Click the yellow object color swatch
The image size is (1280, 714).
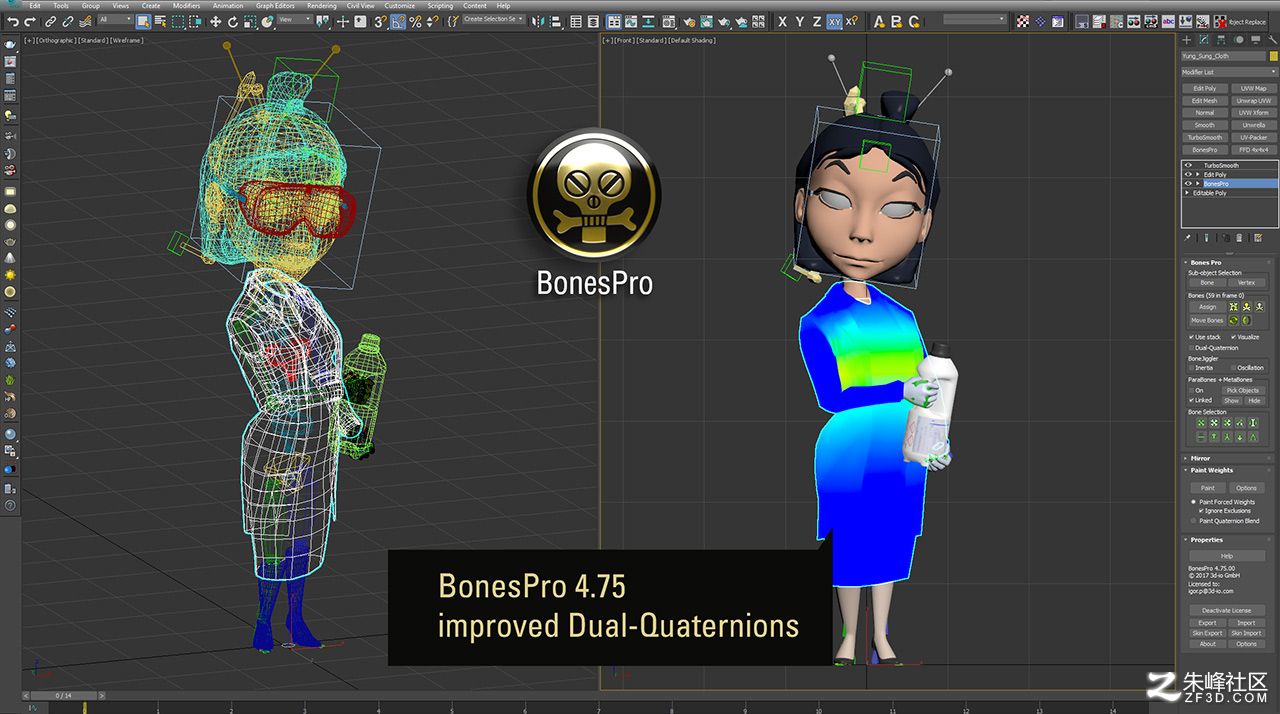[1273, 56]
